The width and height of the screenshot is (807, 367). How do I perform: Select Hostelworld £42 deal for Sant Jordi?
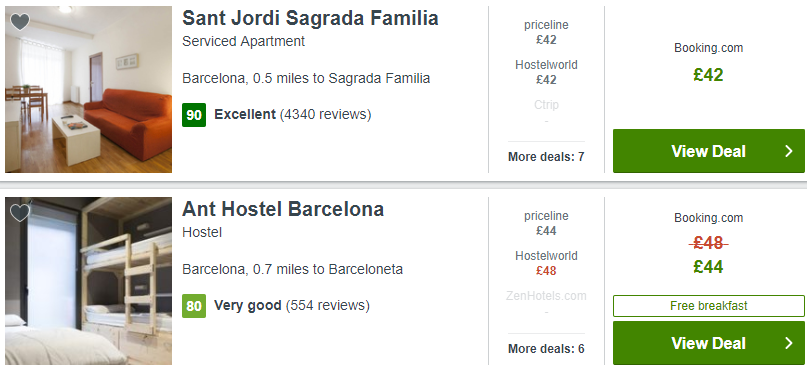tap(546, 72)
